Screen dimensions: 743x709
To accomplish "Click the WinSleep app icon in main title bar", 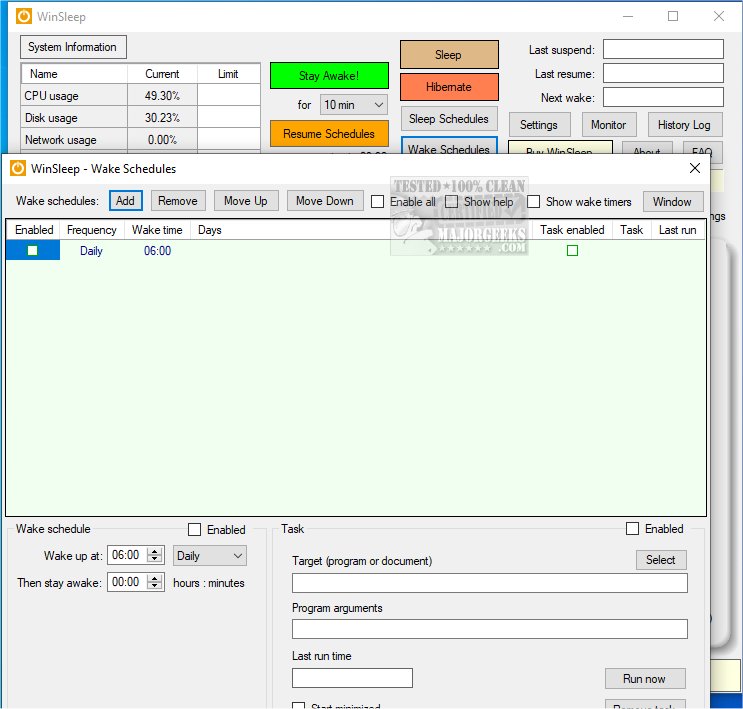I will point(24,17).
